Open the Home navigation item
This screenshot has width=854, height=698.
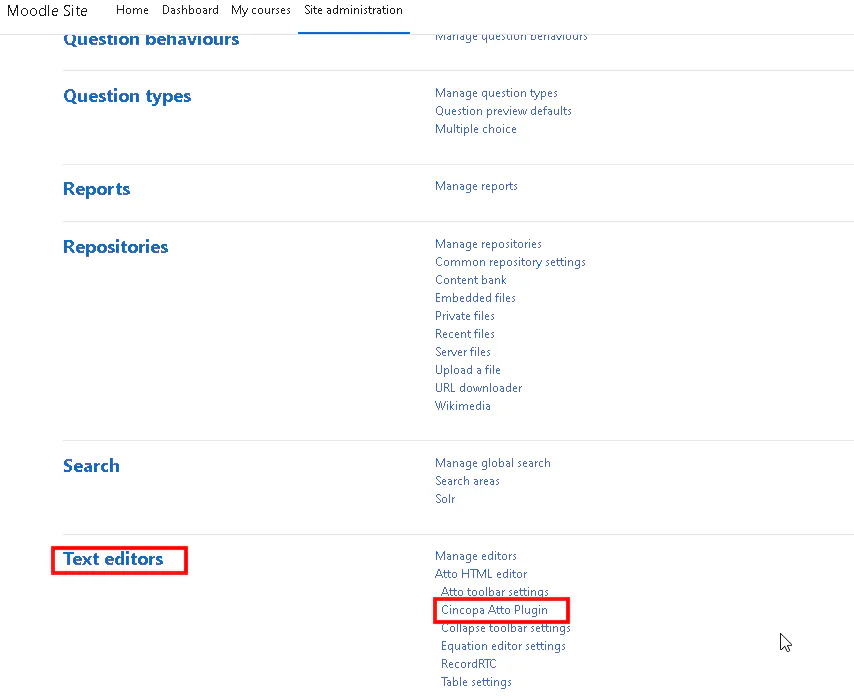pos(132,10)
